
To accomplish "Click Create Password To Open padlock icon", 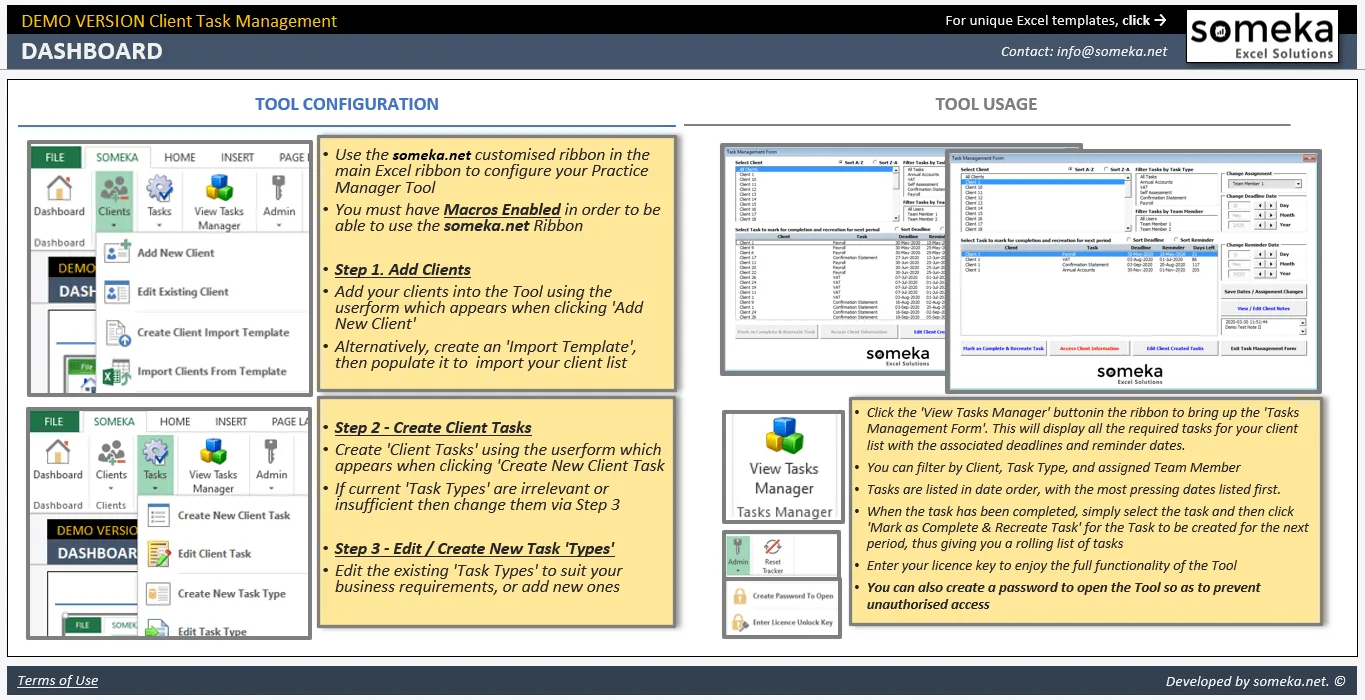I will [739, 596].
